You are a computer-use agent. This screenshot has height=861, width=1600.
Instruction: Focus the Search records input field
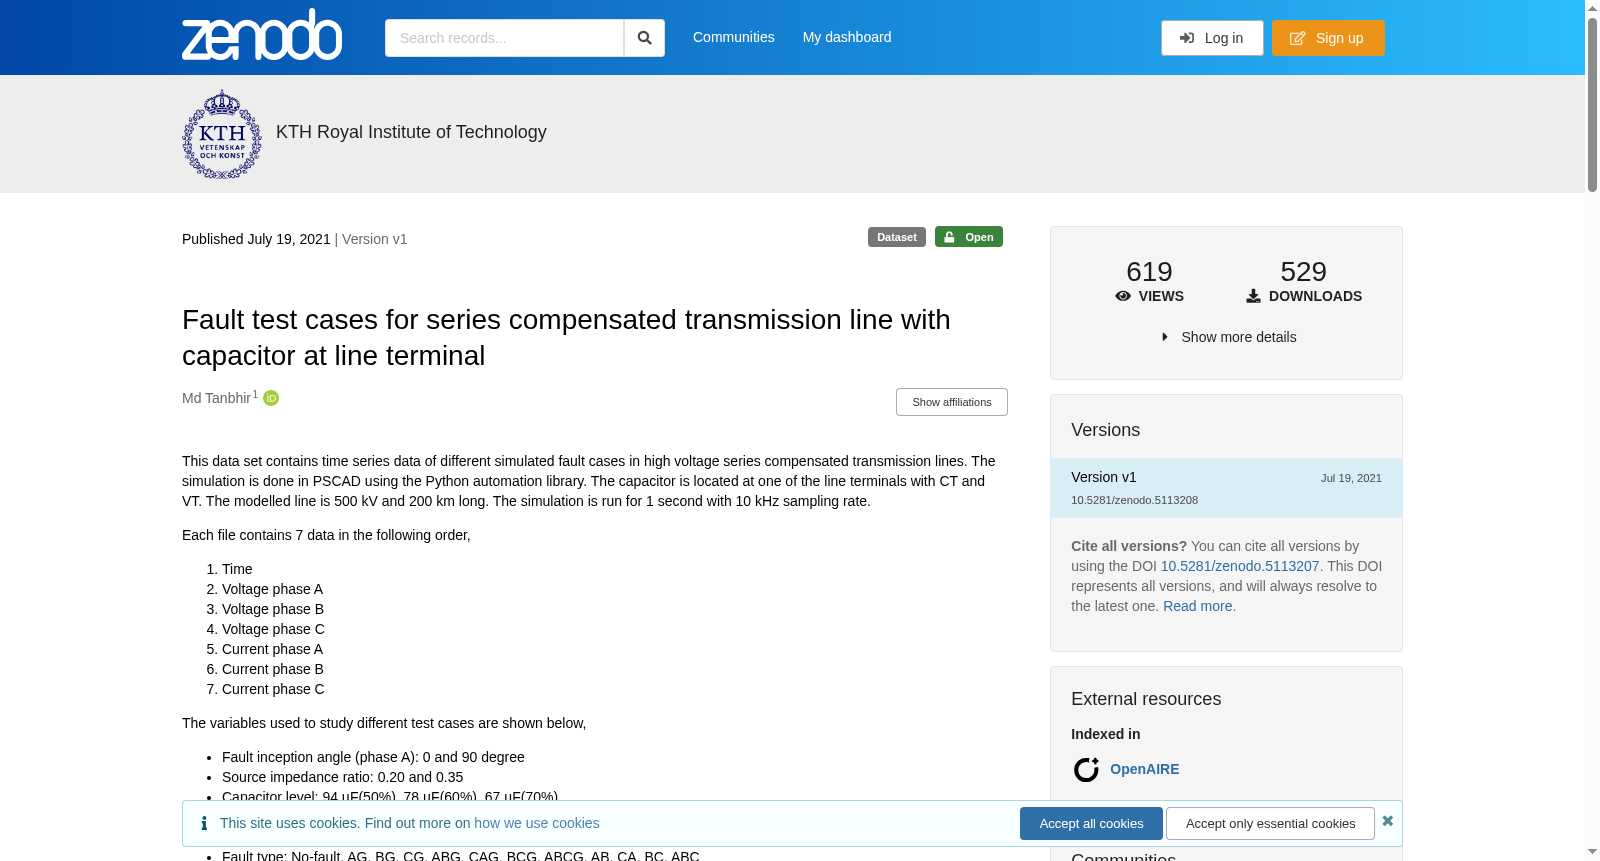point(504,38)
